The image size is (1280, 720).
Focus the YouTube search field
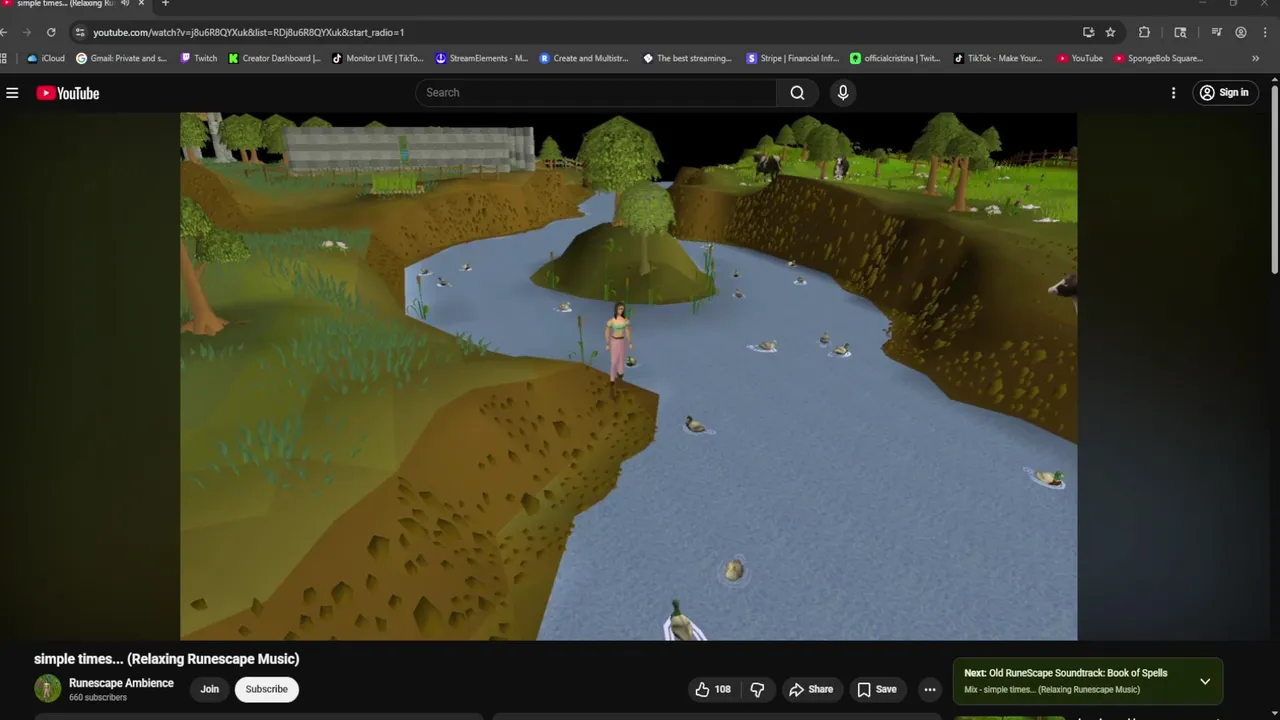(597, 93)
